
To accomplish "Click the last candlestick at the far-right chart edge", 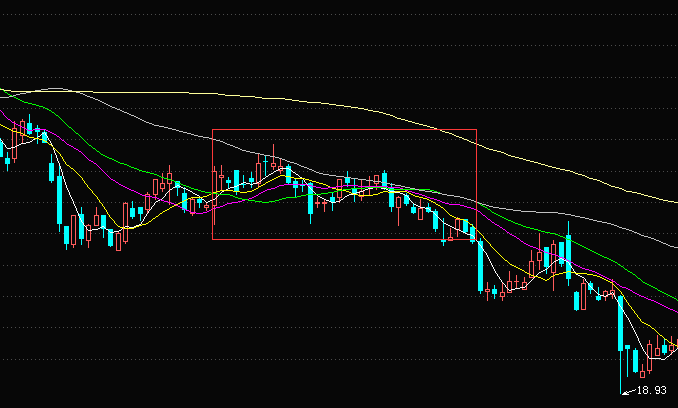I will tap(674, 347).
